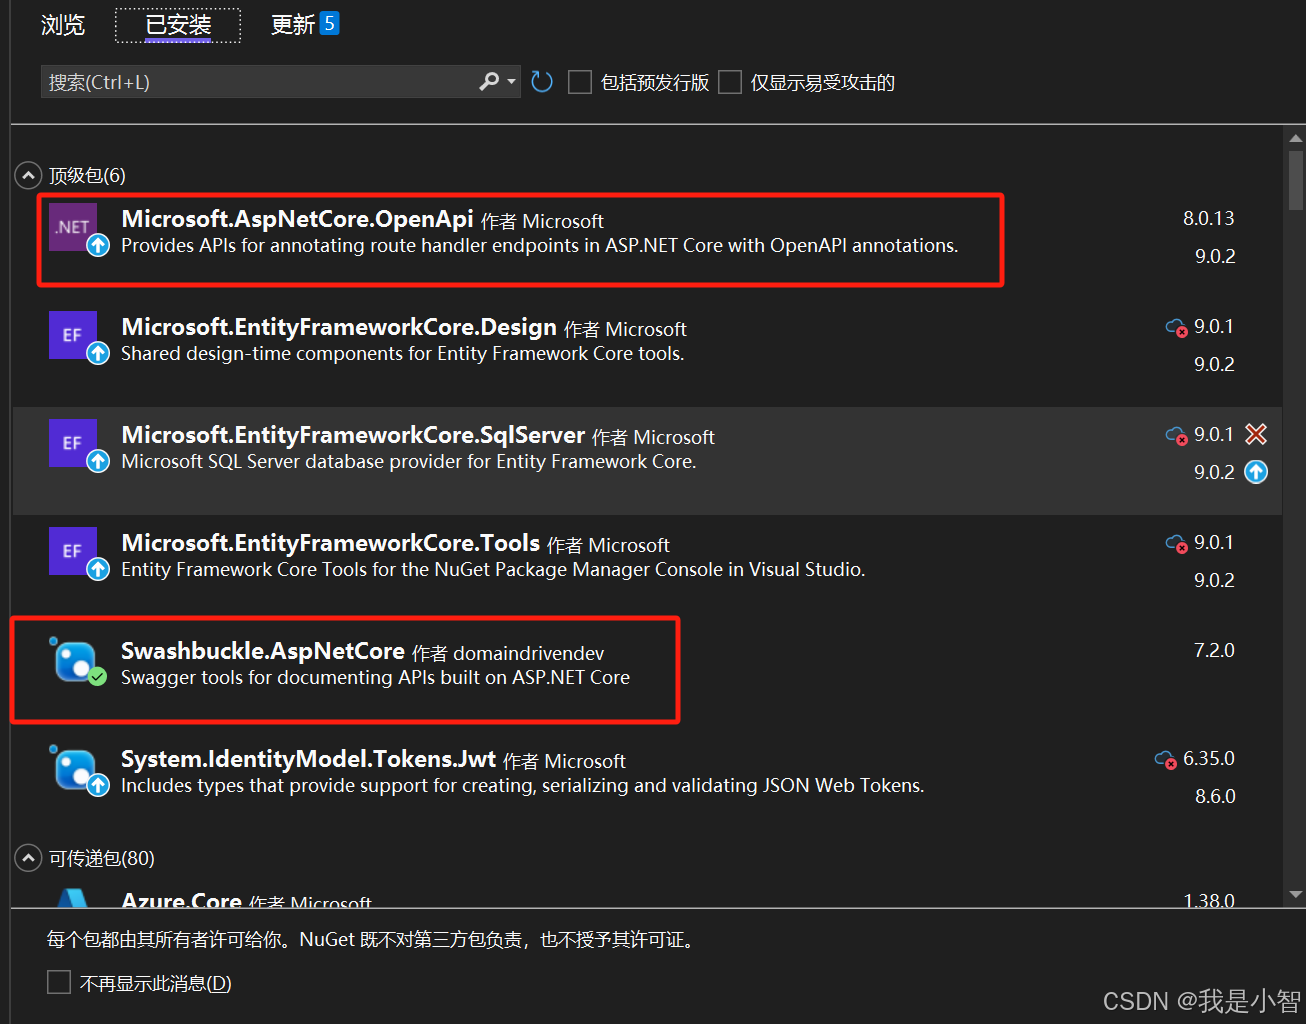Check 不再显示此消息(D) checkbox
The height and width of the screenshot is (1024, 1306).
coord(59,983)
